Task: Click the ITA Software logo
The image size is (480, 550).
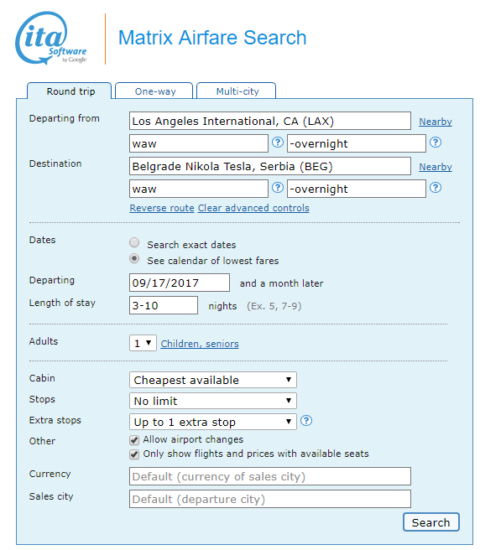Action: 51,38
